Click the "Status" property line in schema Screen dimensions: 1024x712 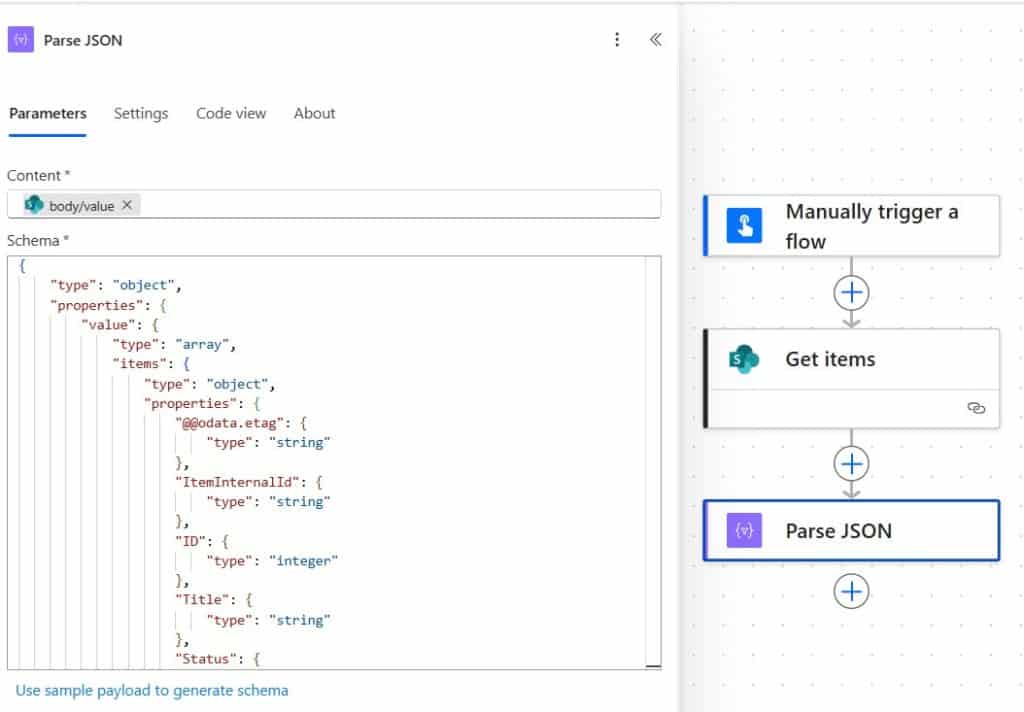pos(217,659)
